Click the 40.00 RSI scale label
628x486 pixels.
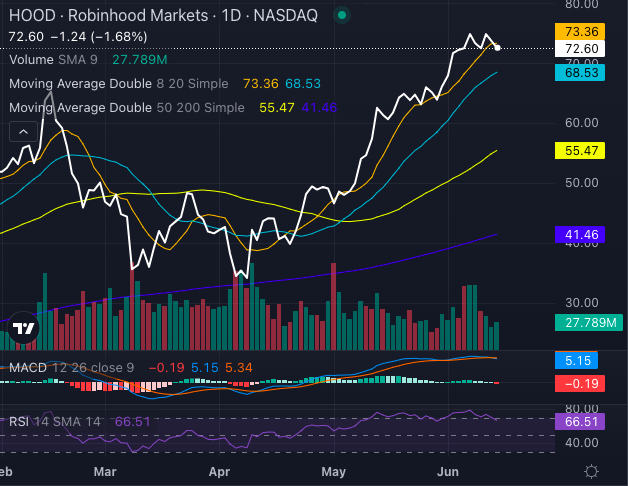(582, 443)
